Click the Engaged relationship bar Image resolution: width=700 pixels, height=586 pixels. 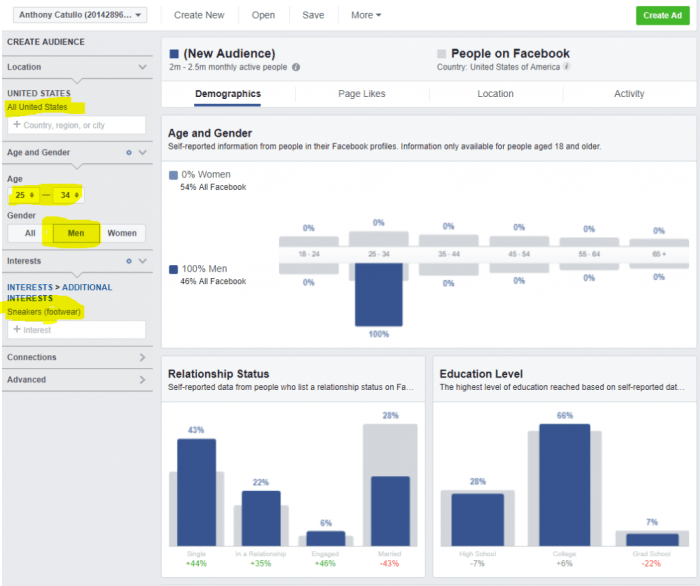[x=326, y=539]
